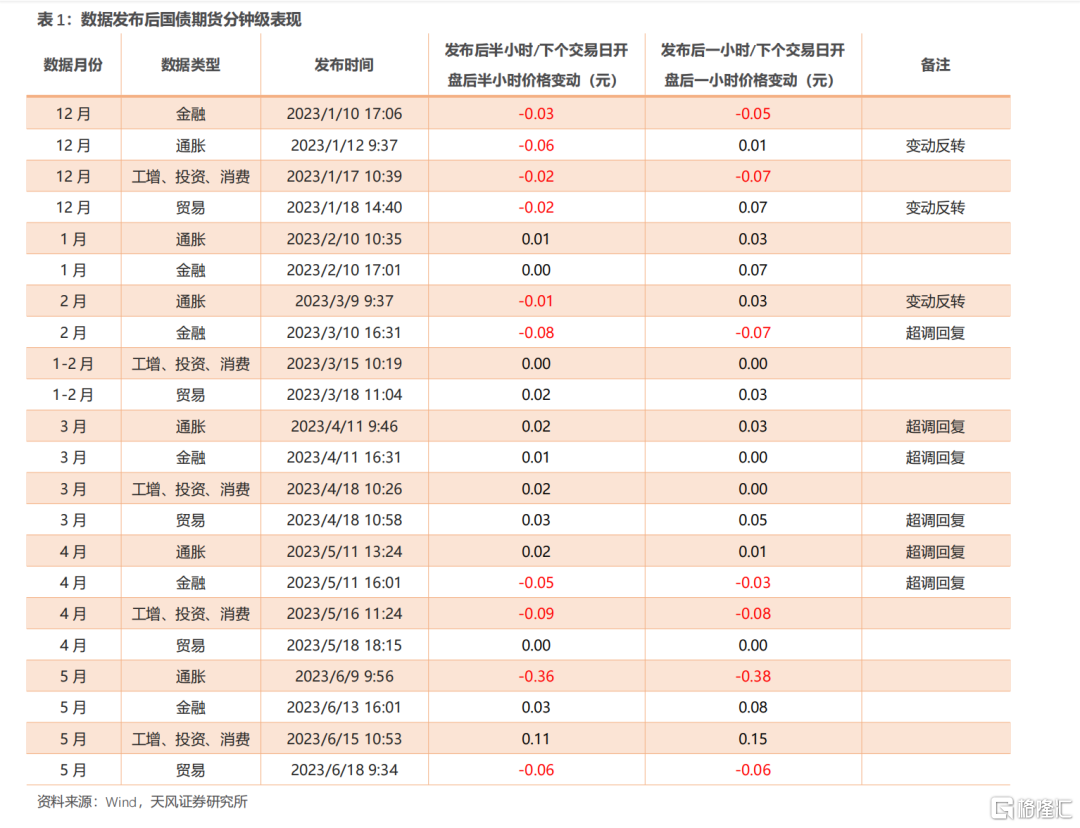Click '变动反转' remark in the 2023/1/18 row

tap(935, 207)
